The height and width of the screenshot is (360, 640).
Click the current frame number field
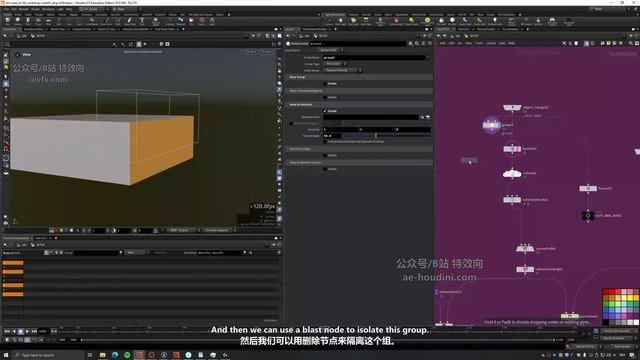click(x=43, y=331)
